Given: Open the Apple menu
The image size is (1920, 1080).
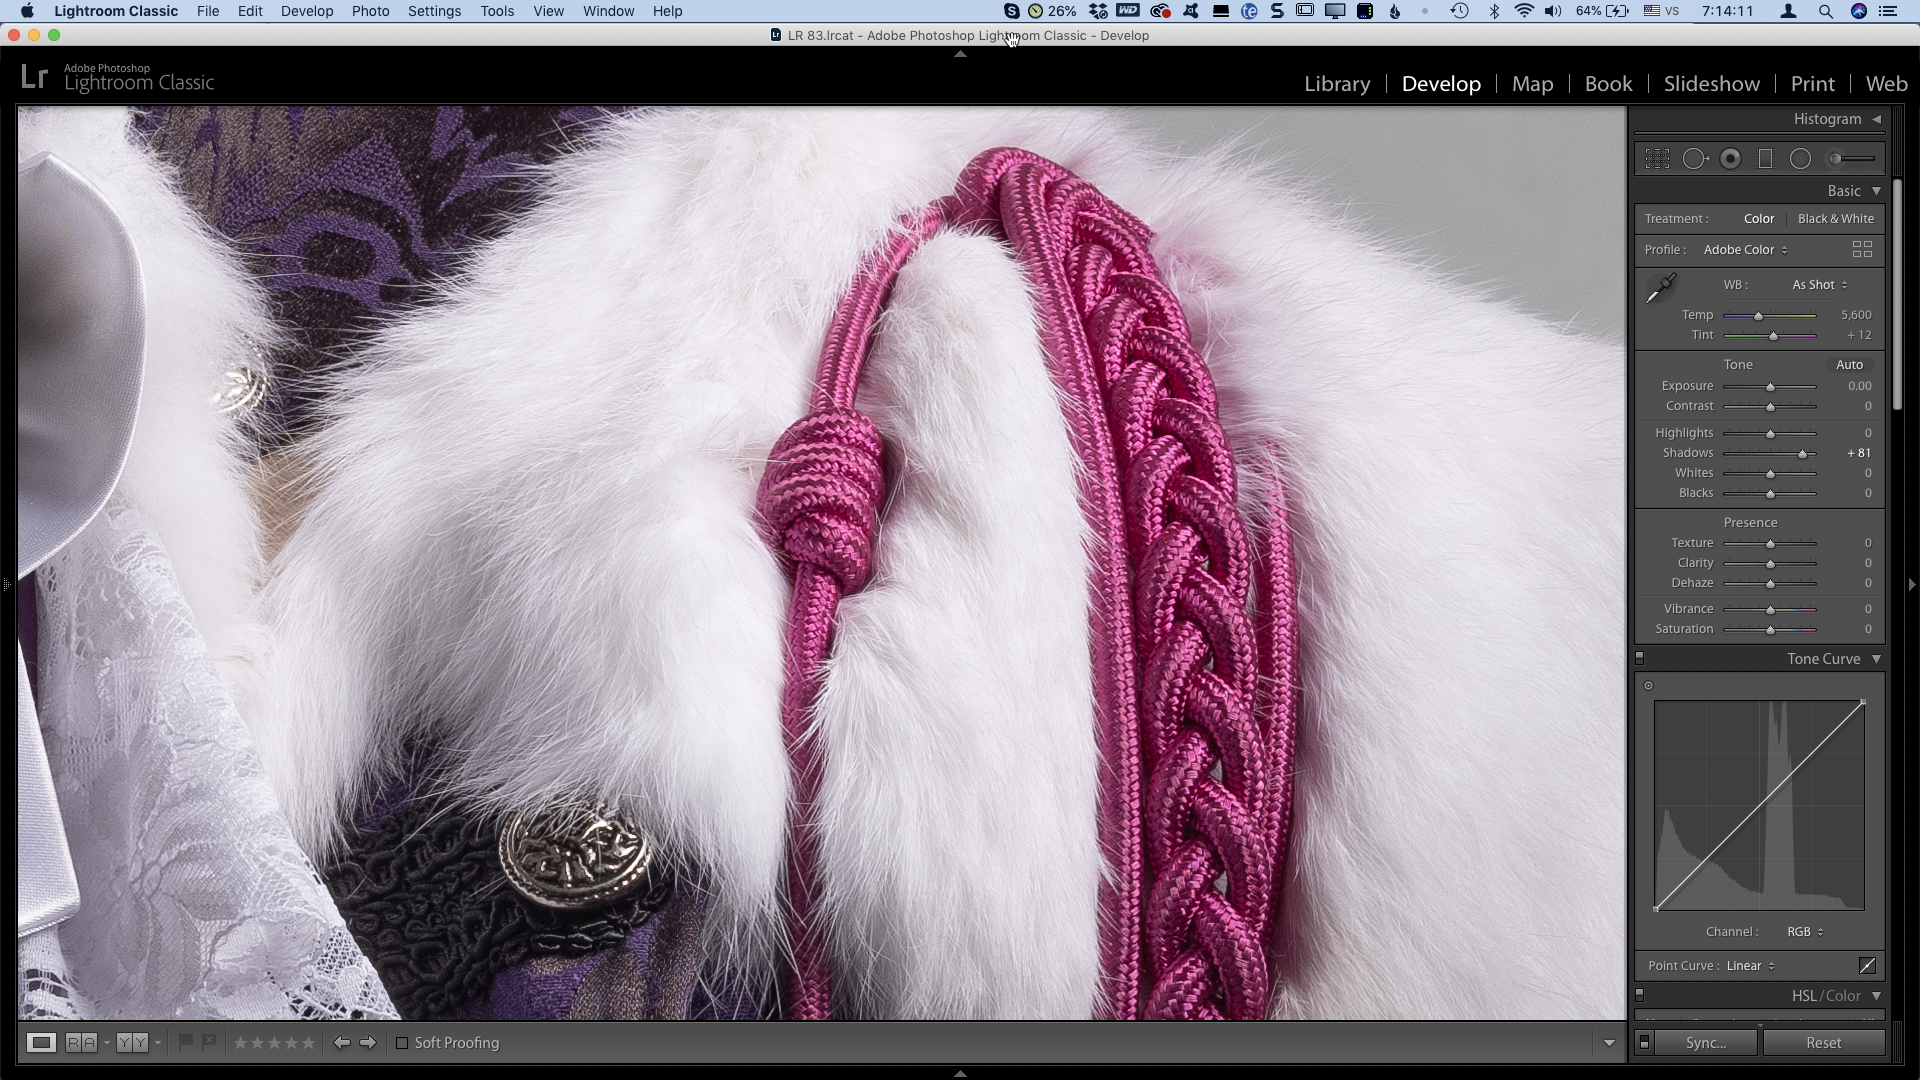Looking at the screenshot, I should pos(27,11).
